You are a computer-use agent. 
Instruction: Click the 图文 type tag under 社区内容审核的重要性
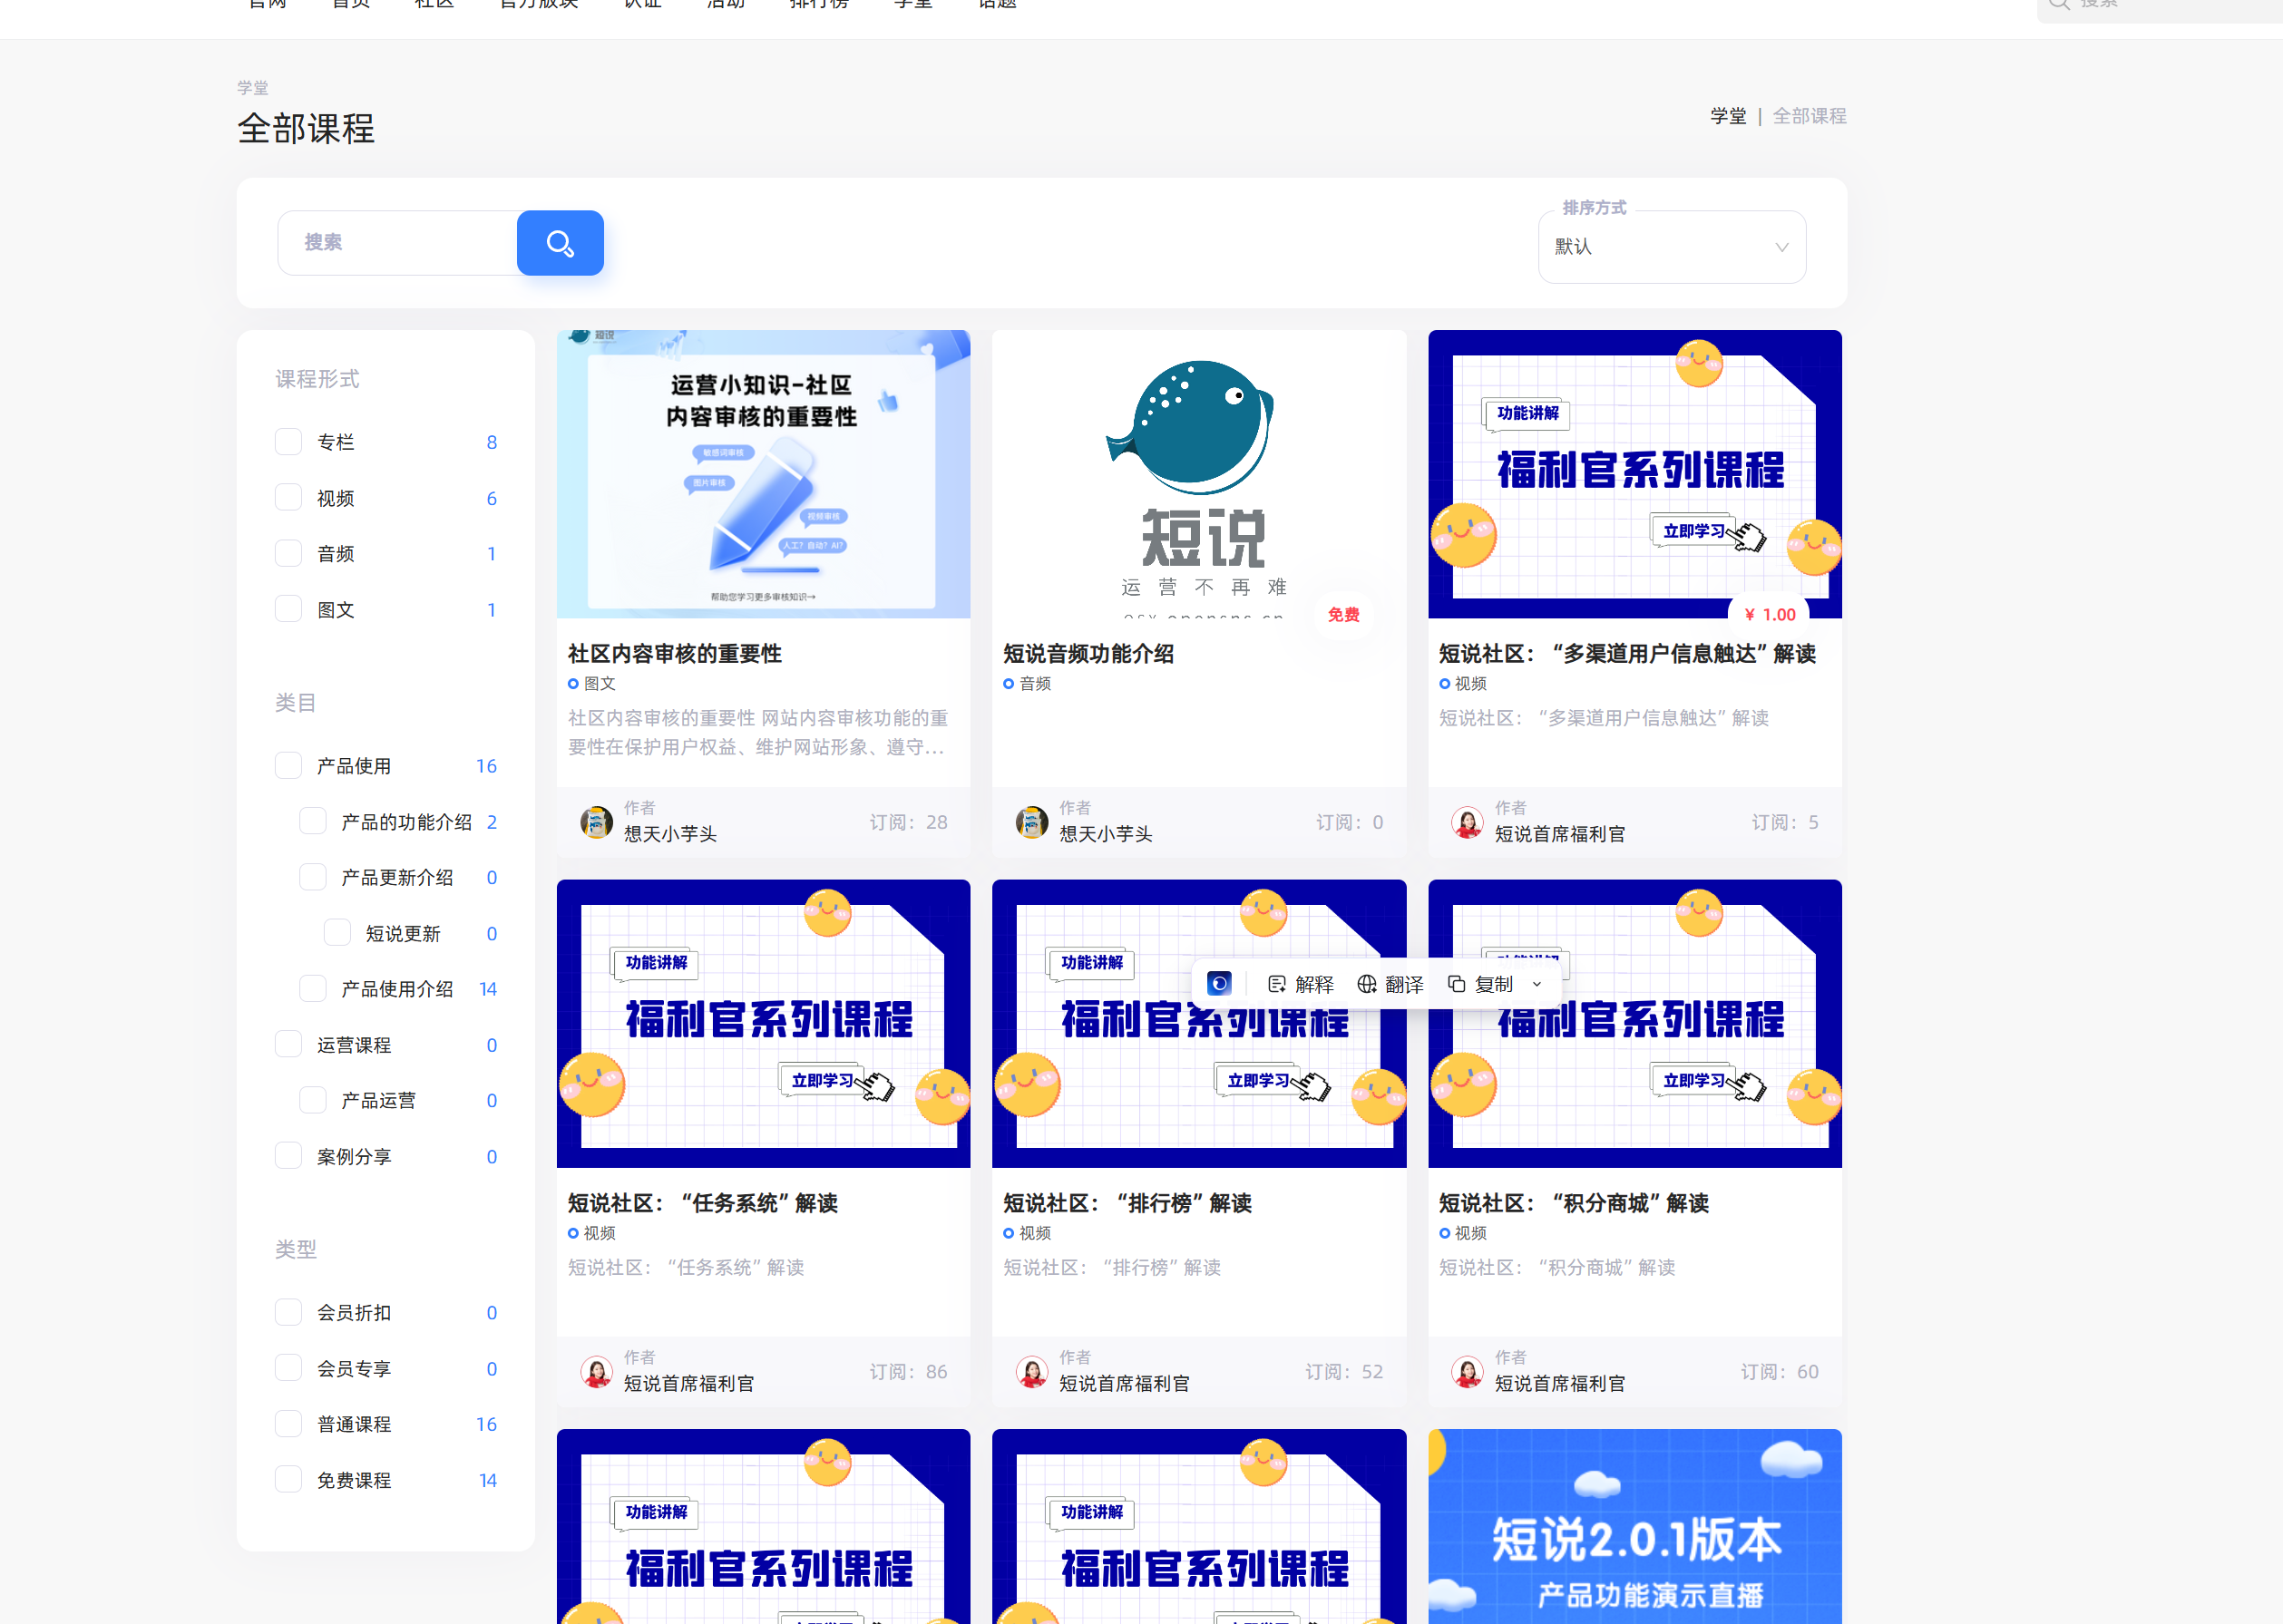592,684
